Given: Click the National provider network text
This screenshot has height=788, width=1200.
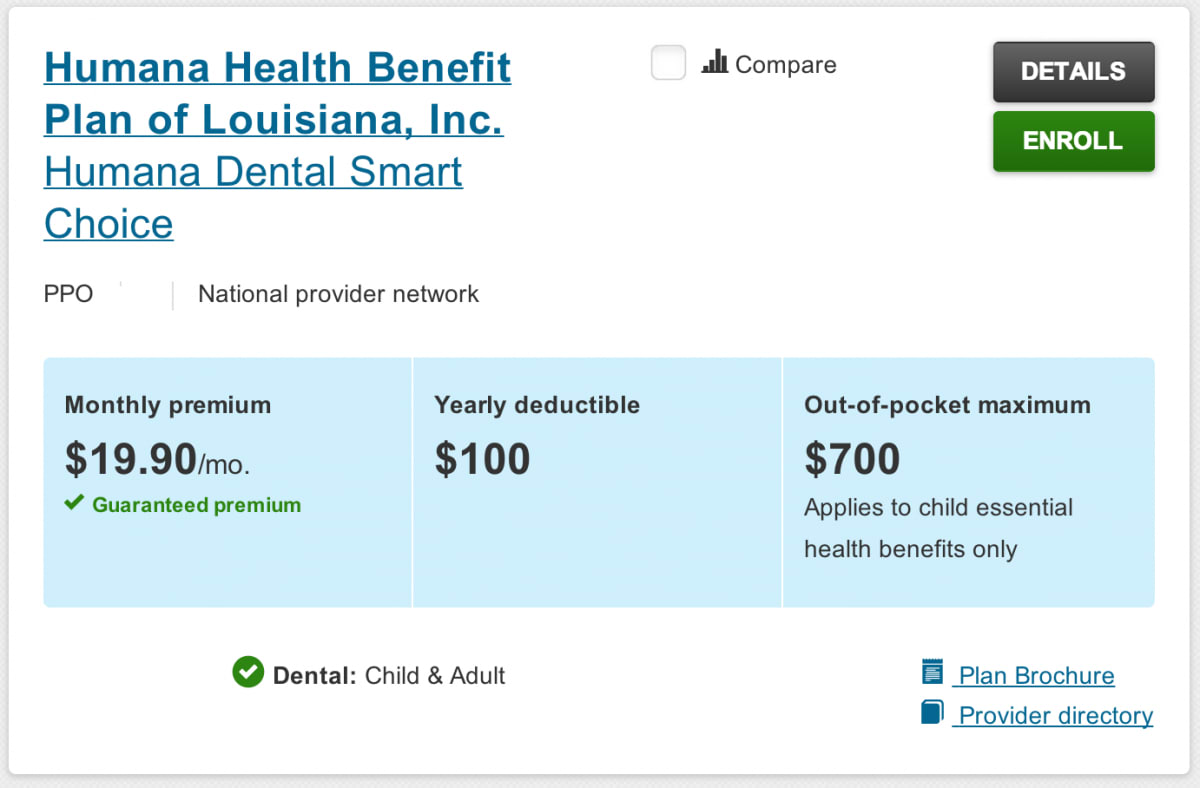Looking at the screenshot, I should point(339,294).
